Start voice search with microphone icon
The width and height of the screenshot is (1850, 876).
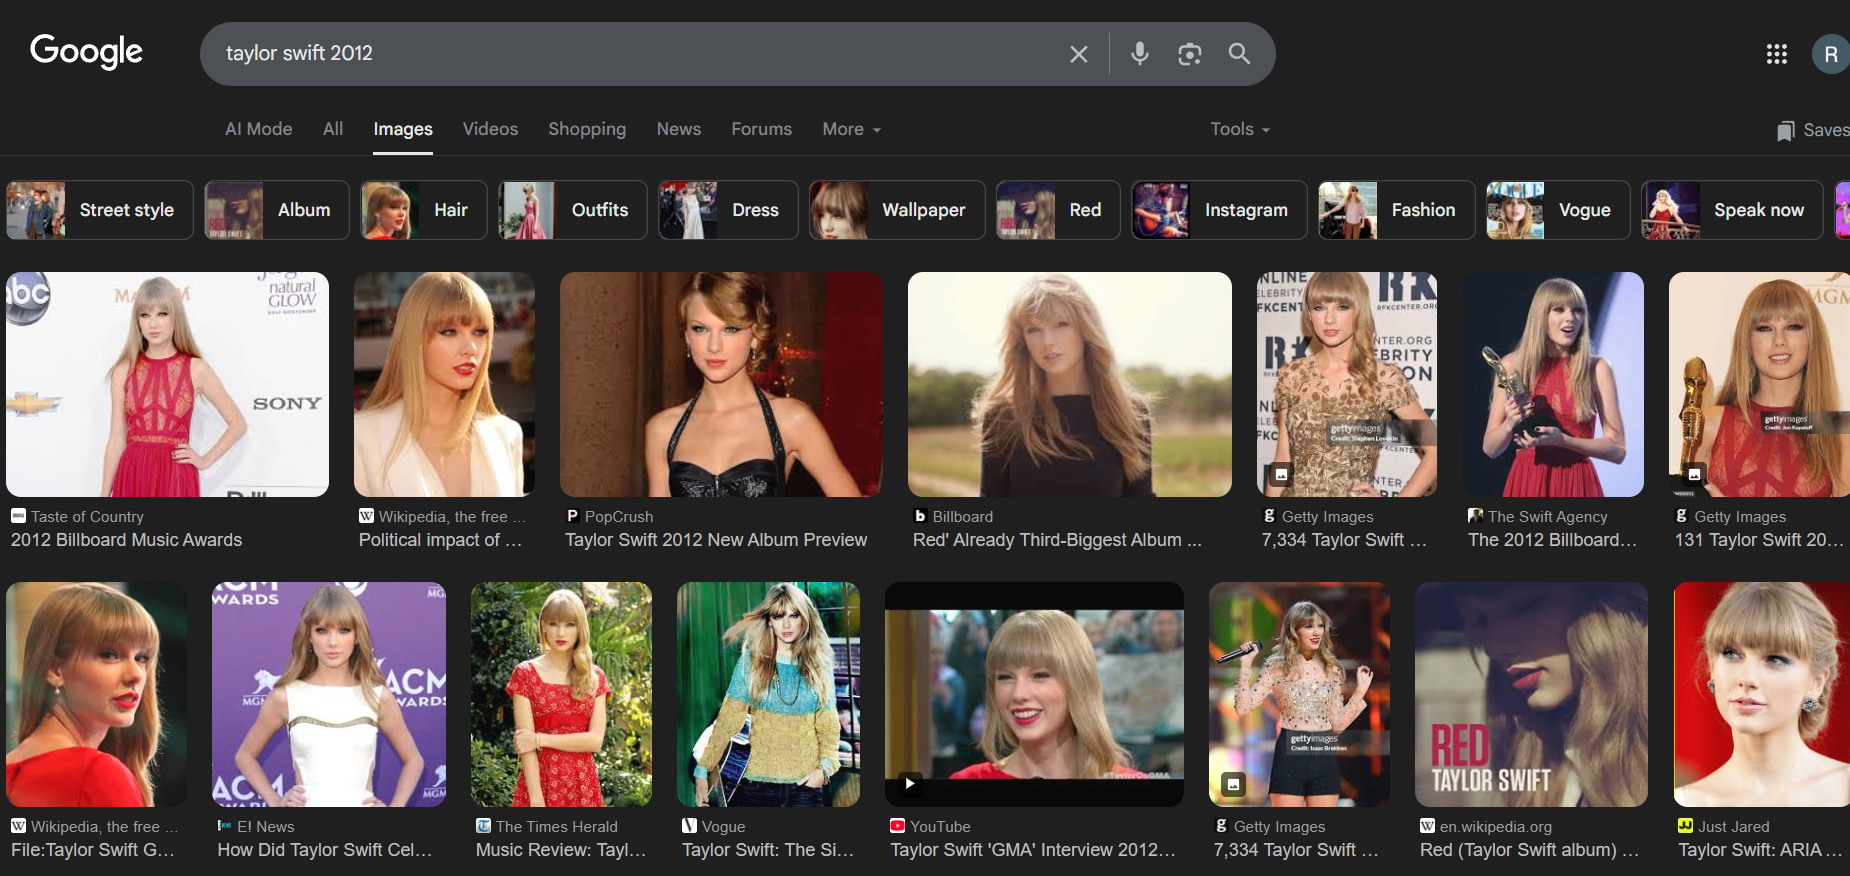coord(1139,54)
